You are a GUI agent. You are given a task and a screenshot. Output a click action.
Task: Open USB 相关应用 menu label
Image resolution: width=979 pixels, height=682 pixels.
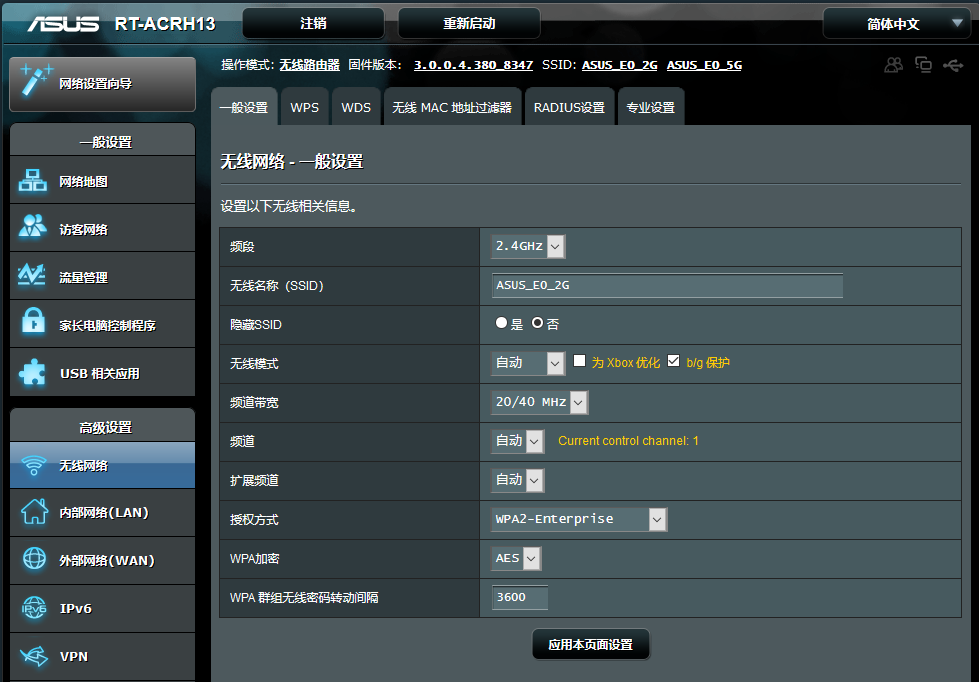coord(100,373)
